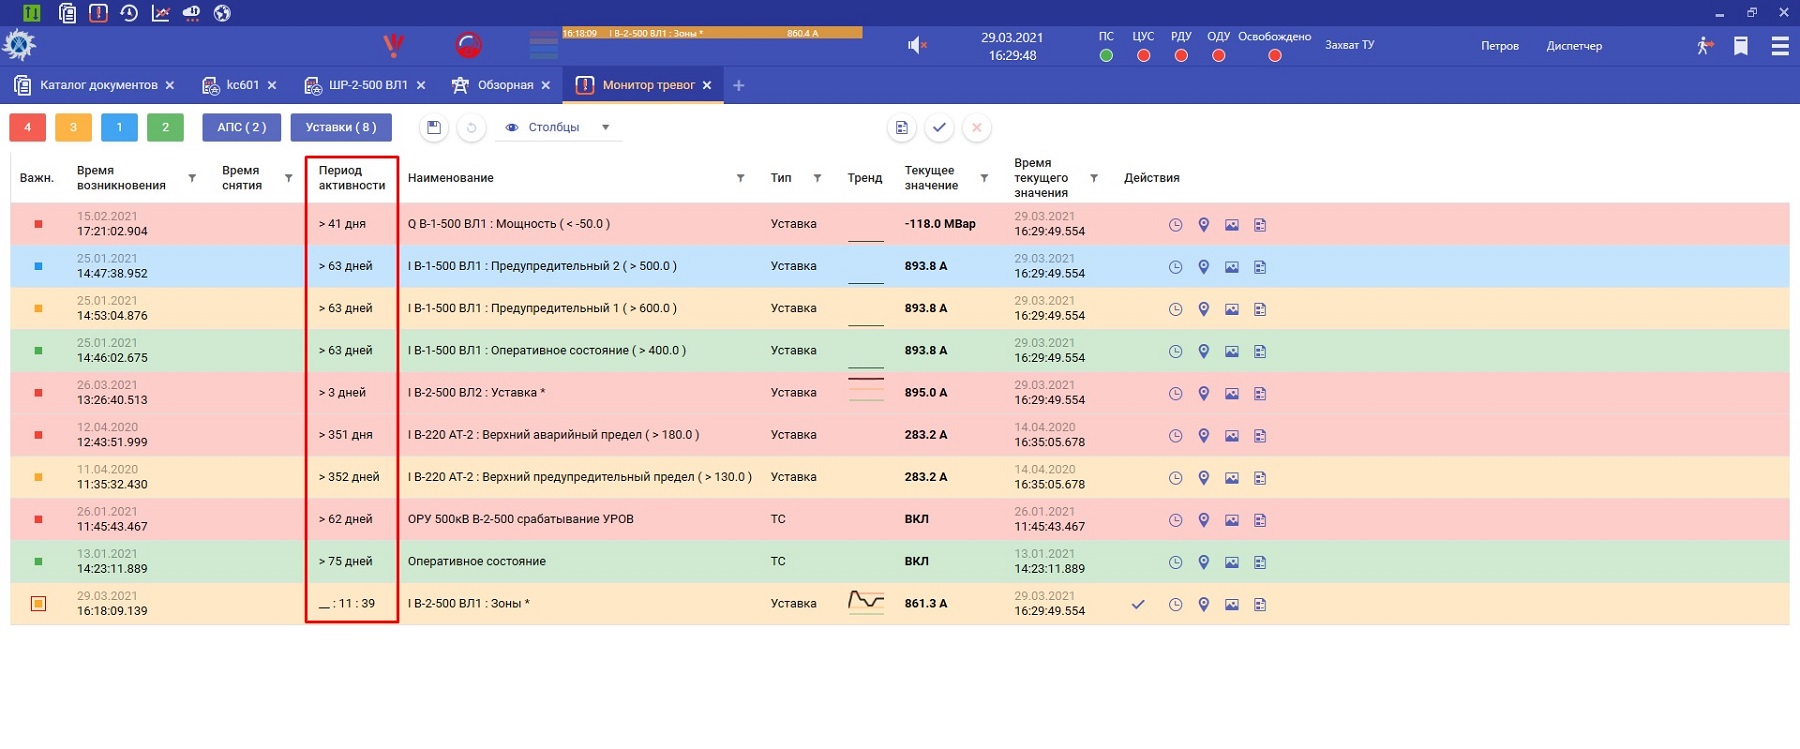Screen dimensions: 1800x749
Task: Open filter for Время возникновения column
Action: (x=192, y=178)
